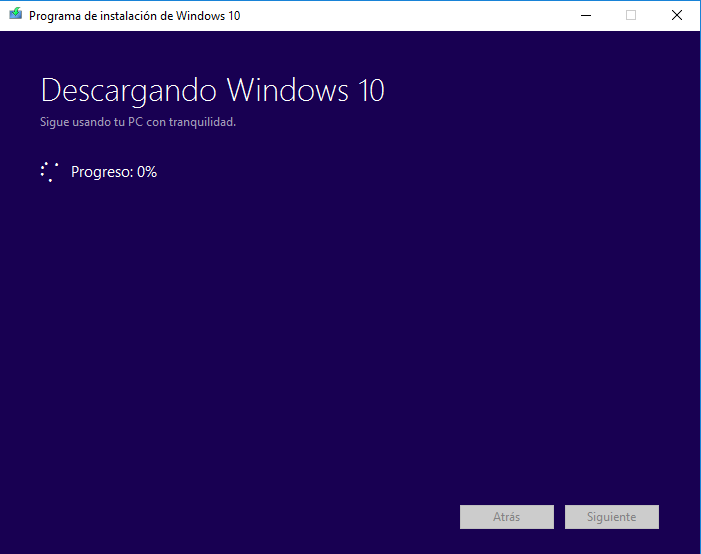
Task: Click the disabled maximize button
Action: (x=631, y=15)
